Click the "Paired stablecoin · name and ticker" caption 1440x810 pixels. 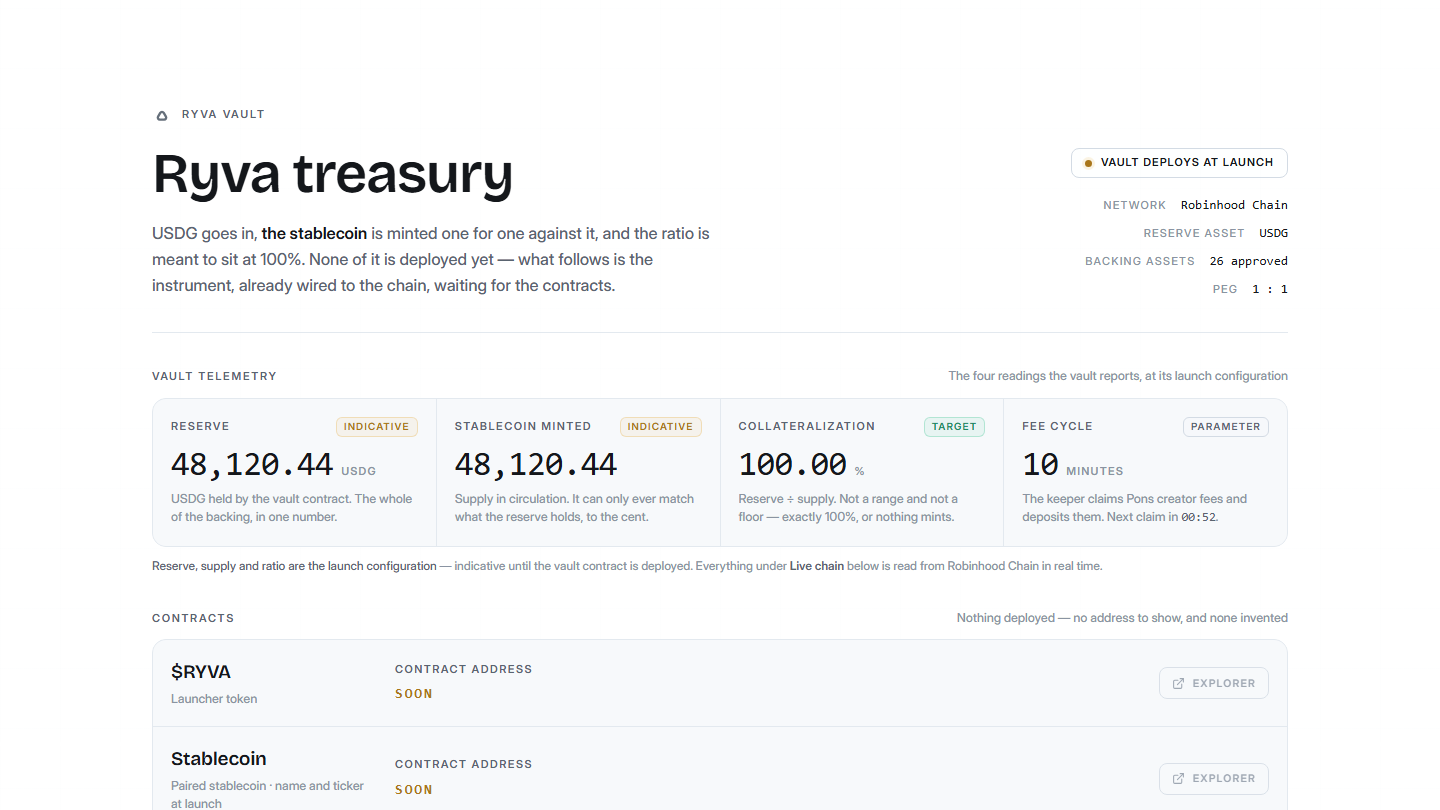(x=268, y=795)
